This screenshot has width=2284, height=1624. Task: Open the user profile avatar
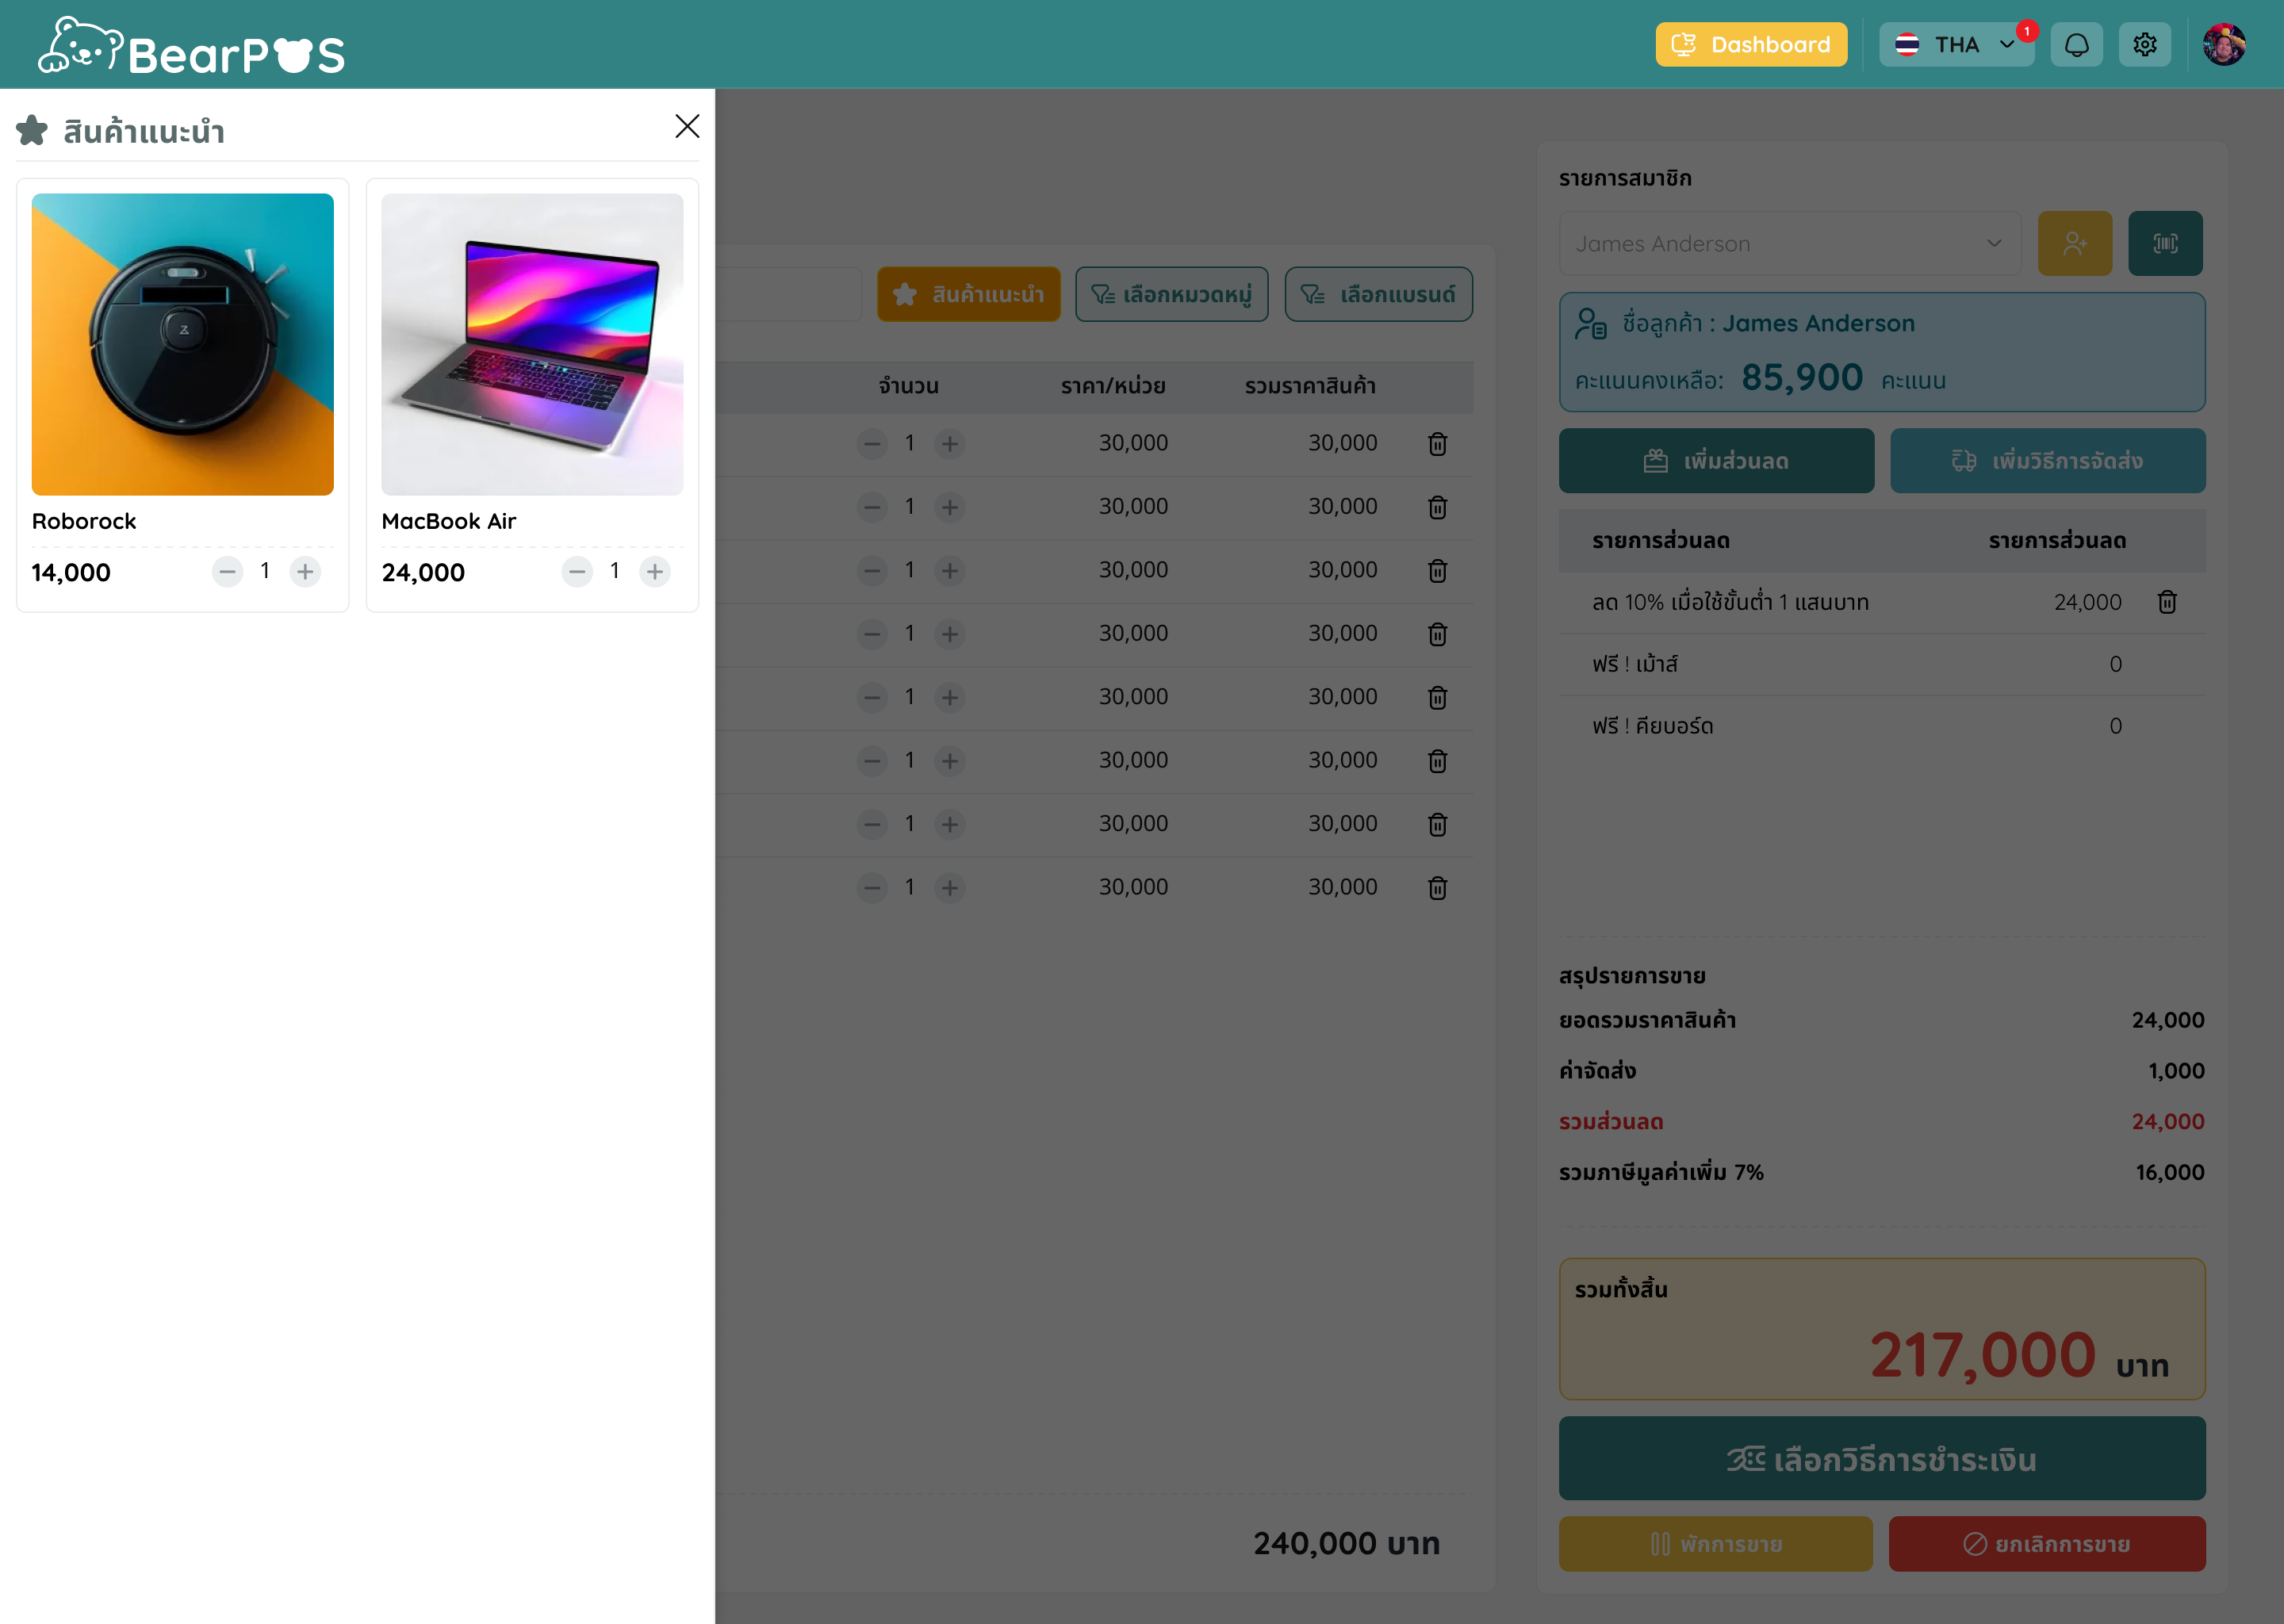coord(2224,44)
